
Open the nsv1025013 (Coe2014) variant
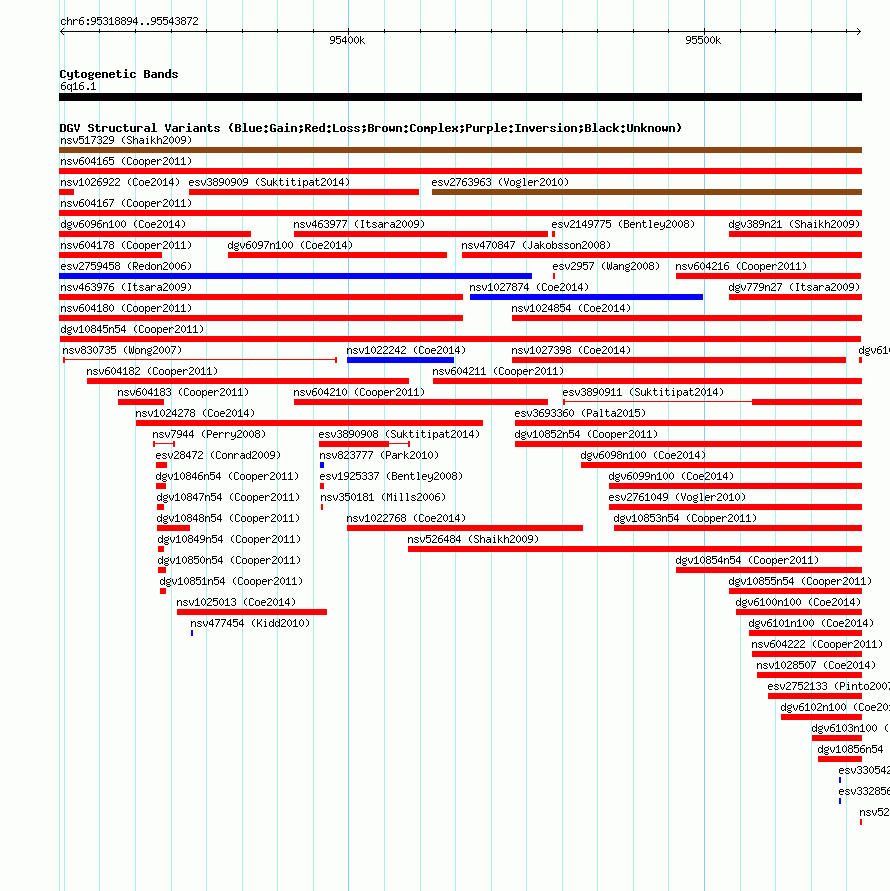pyautogui.click(x=236, y=603)
